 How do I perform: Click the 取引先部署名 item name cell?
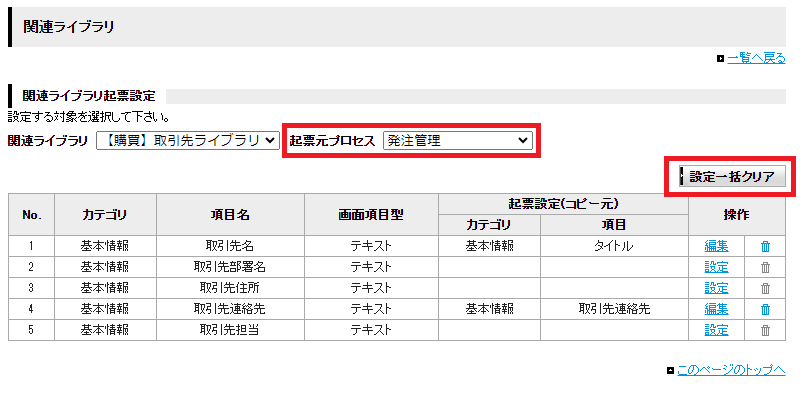click(230, 267)
